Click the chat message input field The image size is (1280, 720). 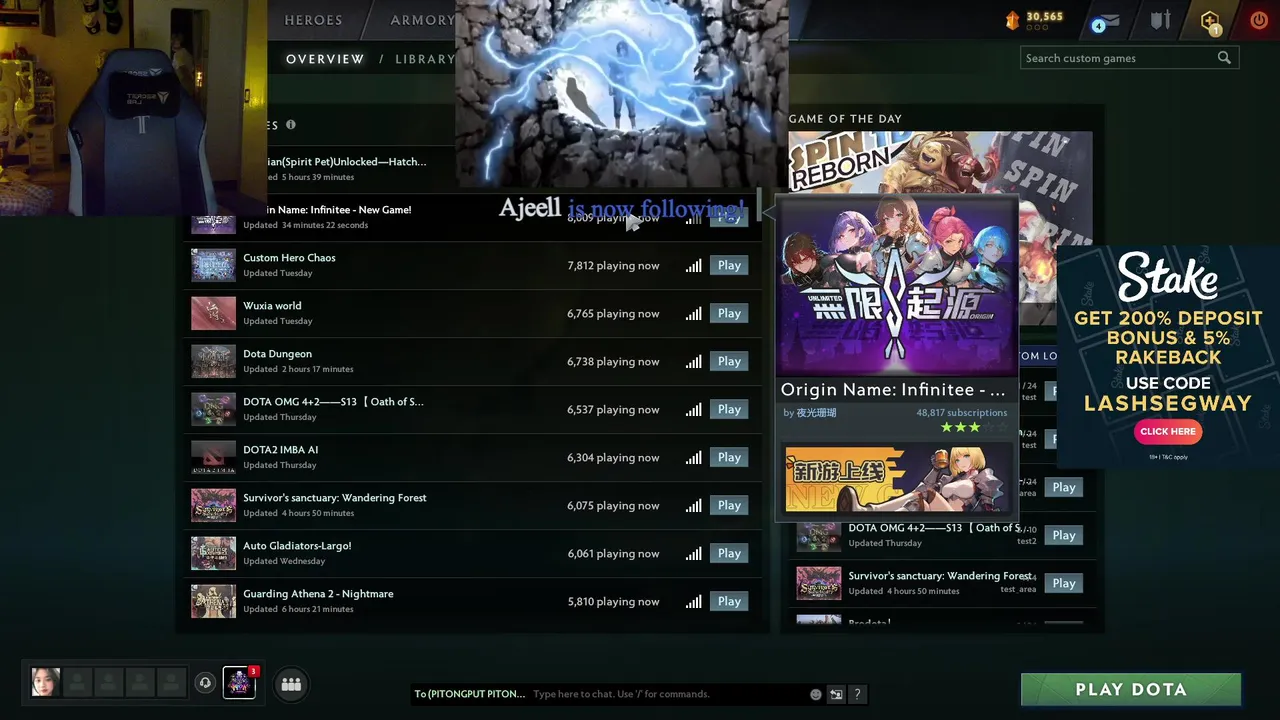(668, 694)
